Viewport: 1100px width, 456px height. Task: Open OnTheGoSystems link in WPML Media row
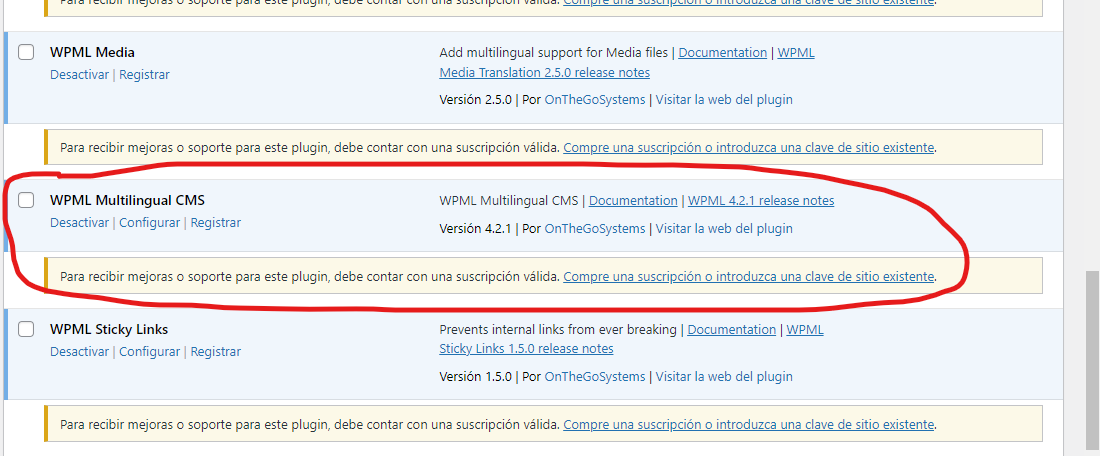point(594,100)
